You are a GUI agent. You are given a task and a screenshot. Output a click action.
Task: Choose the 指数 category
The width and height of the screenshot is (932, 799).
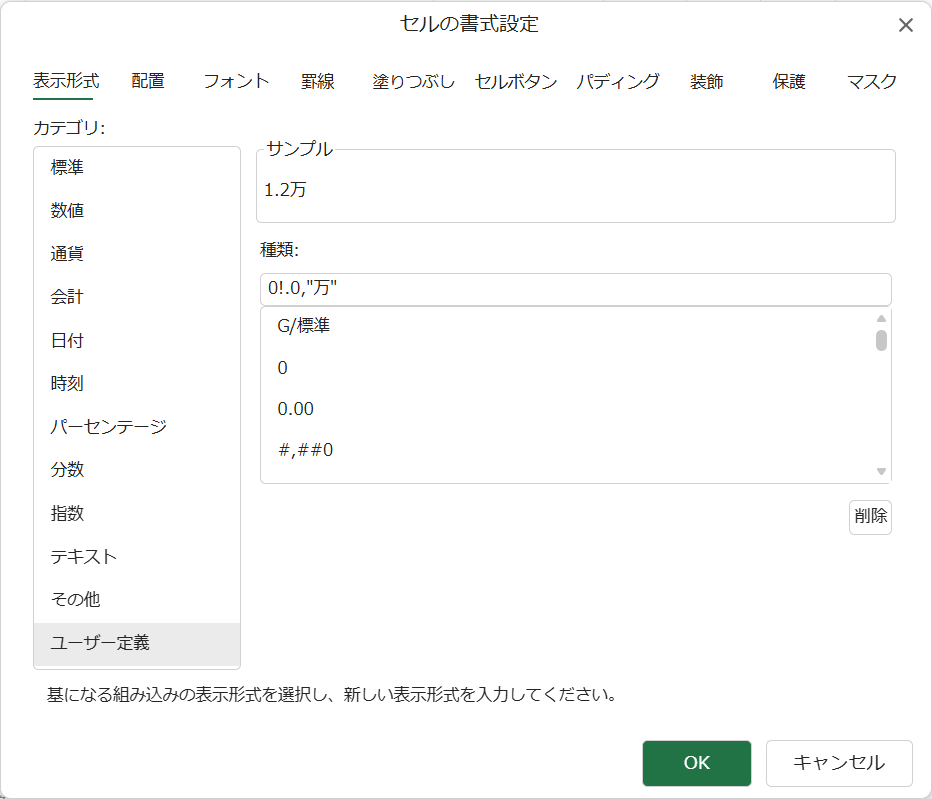pyautogui.click(x=137, y=513)
